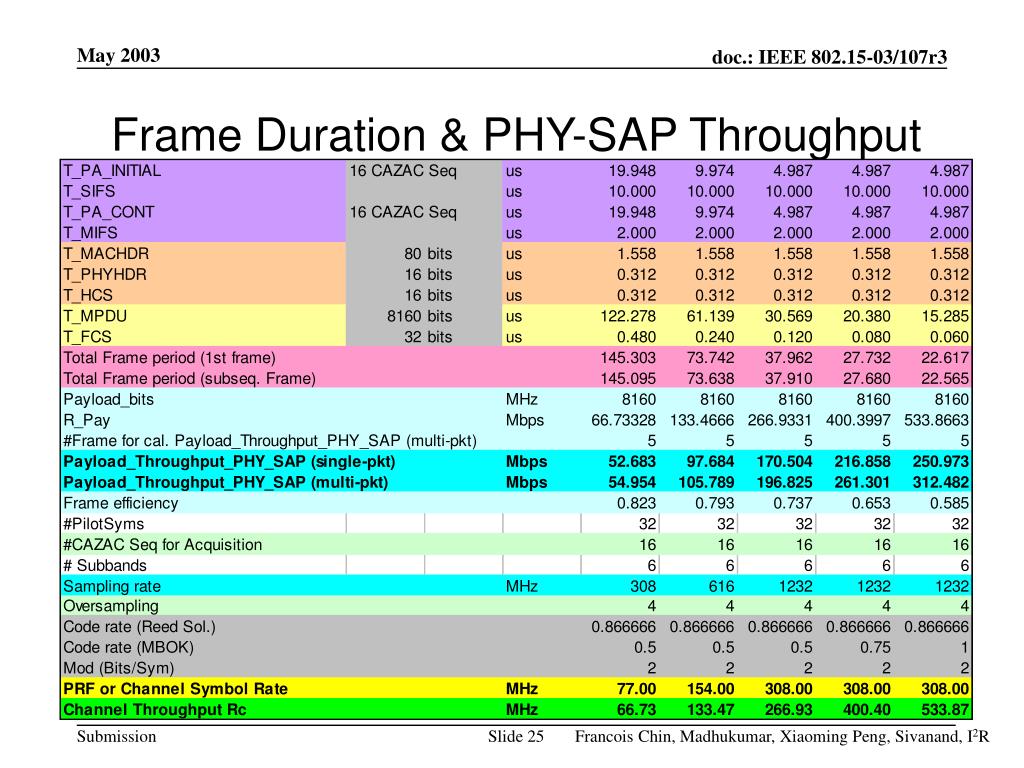Select the PRF value '77.00'
The width and height of the screenshot is (1024, 768).
pyautogui.click(x=637, y=689)
